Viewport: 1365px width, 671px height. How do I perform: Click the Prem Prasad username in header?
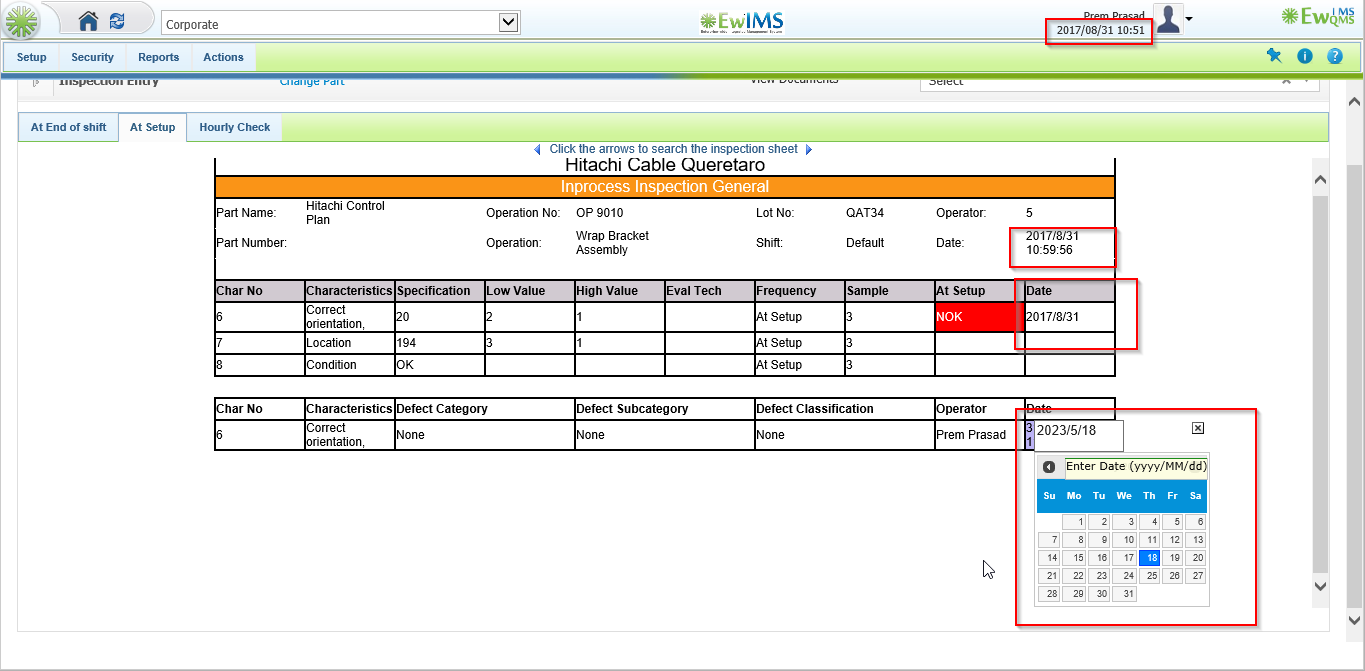coord(1114,15)
